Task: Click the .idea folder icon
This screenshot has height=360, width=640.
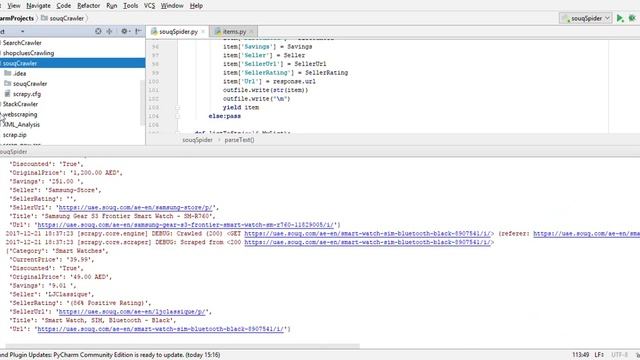Action: tap(7, 73)
